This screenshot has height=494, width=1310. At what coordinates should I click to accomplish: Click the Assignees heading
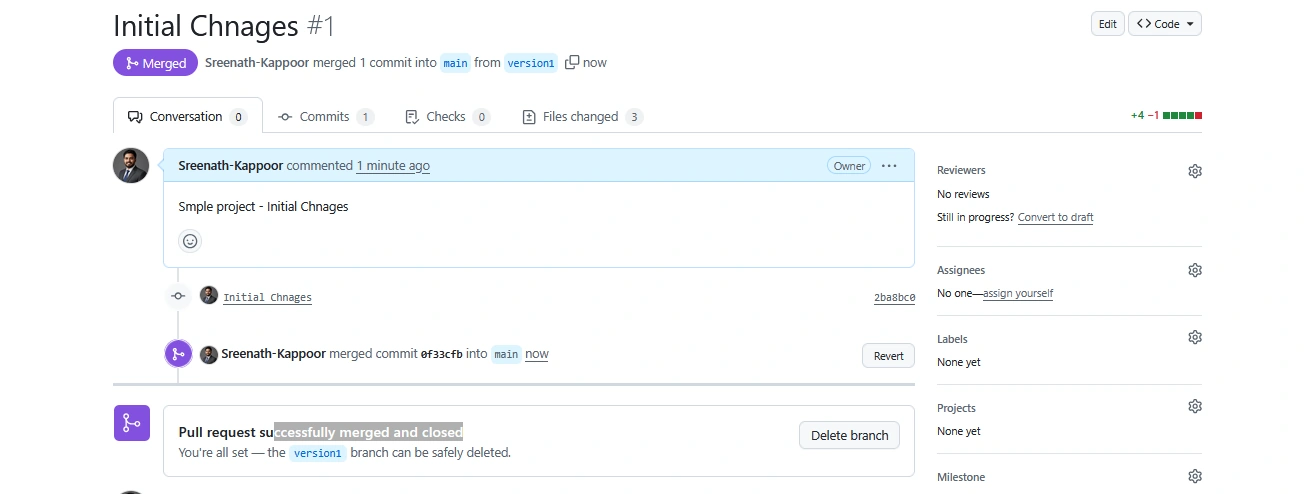pos(961,270)
